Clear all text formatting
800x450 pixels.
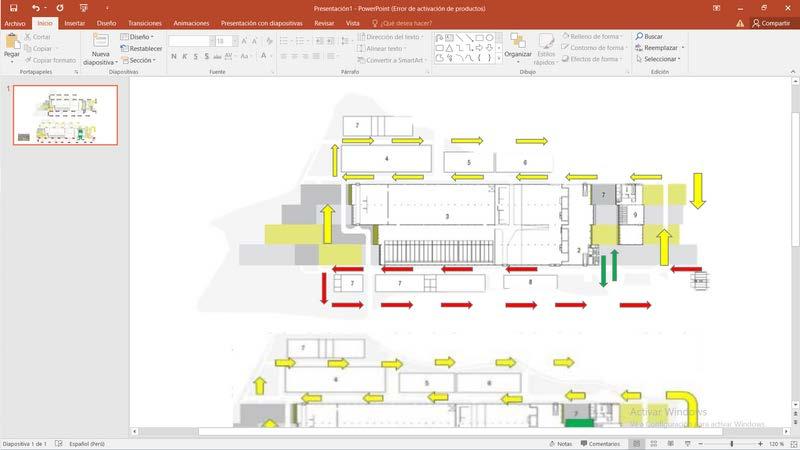269,41
